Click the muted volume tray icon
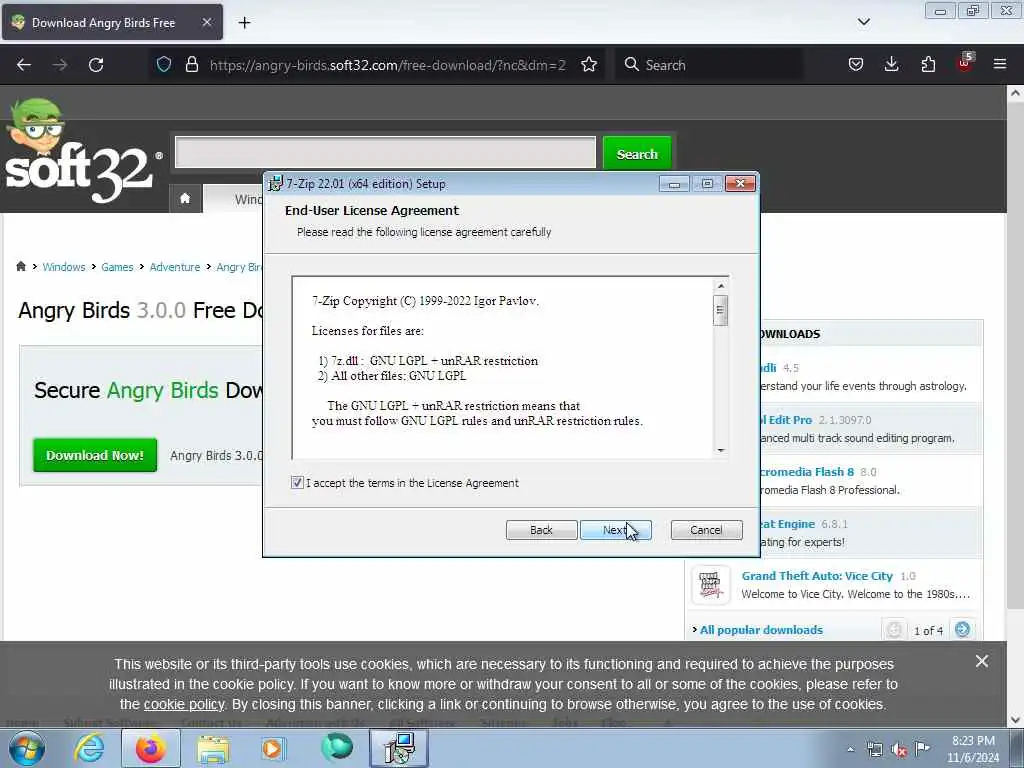 pyautogui.click(x=899, y=750)
